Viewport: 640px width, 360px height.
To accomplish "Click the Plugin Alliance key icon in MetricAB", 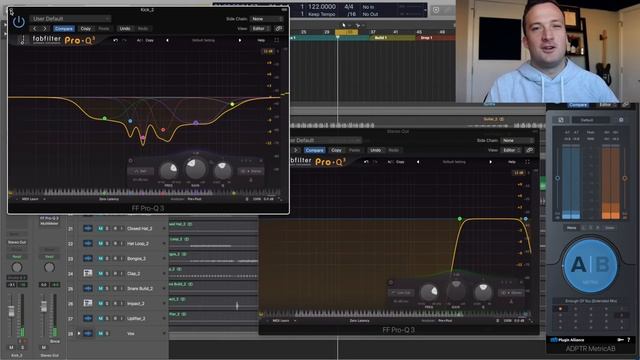I will coord(620,340).
